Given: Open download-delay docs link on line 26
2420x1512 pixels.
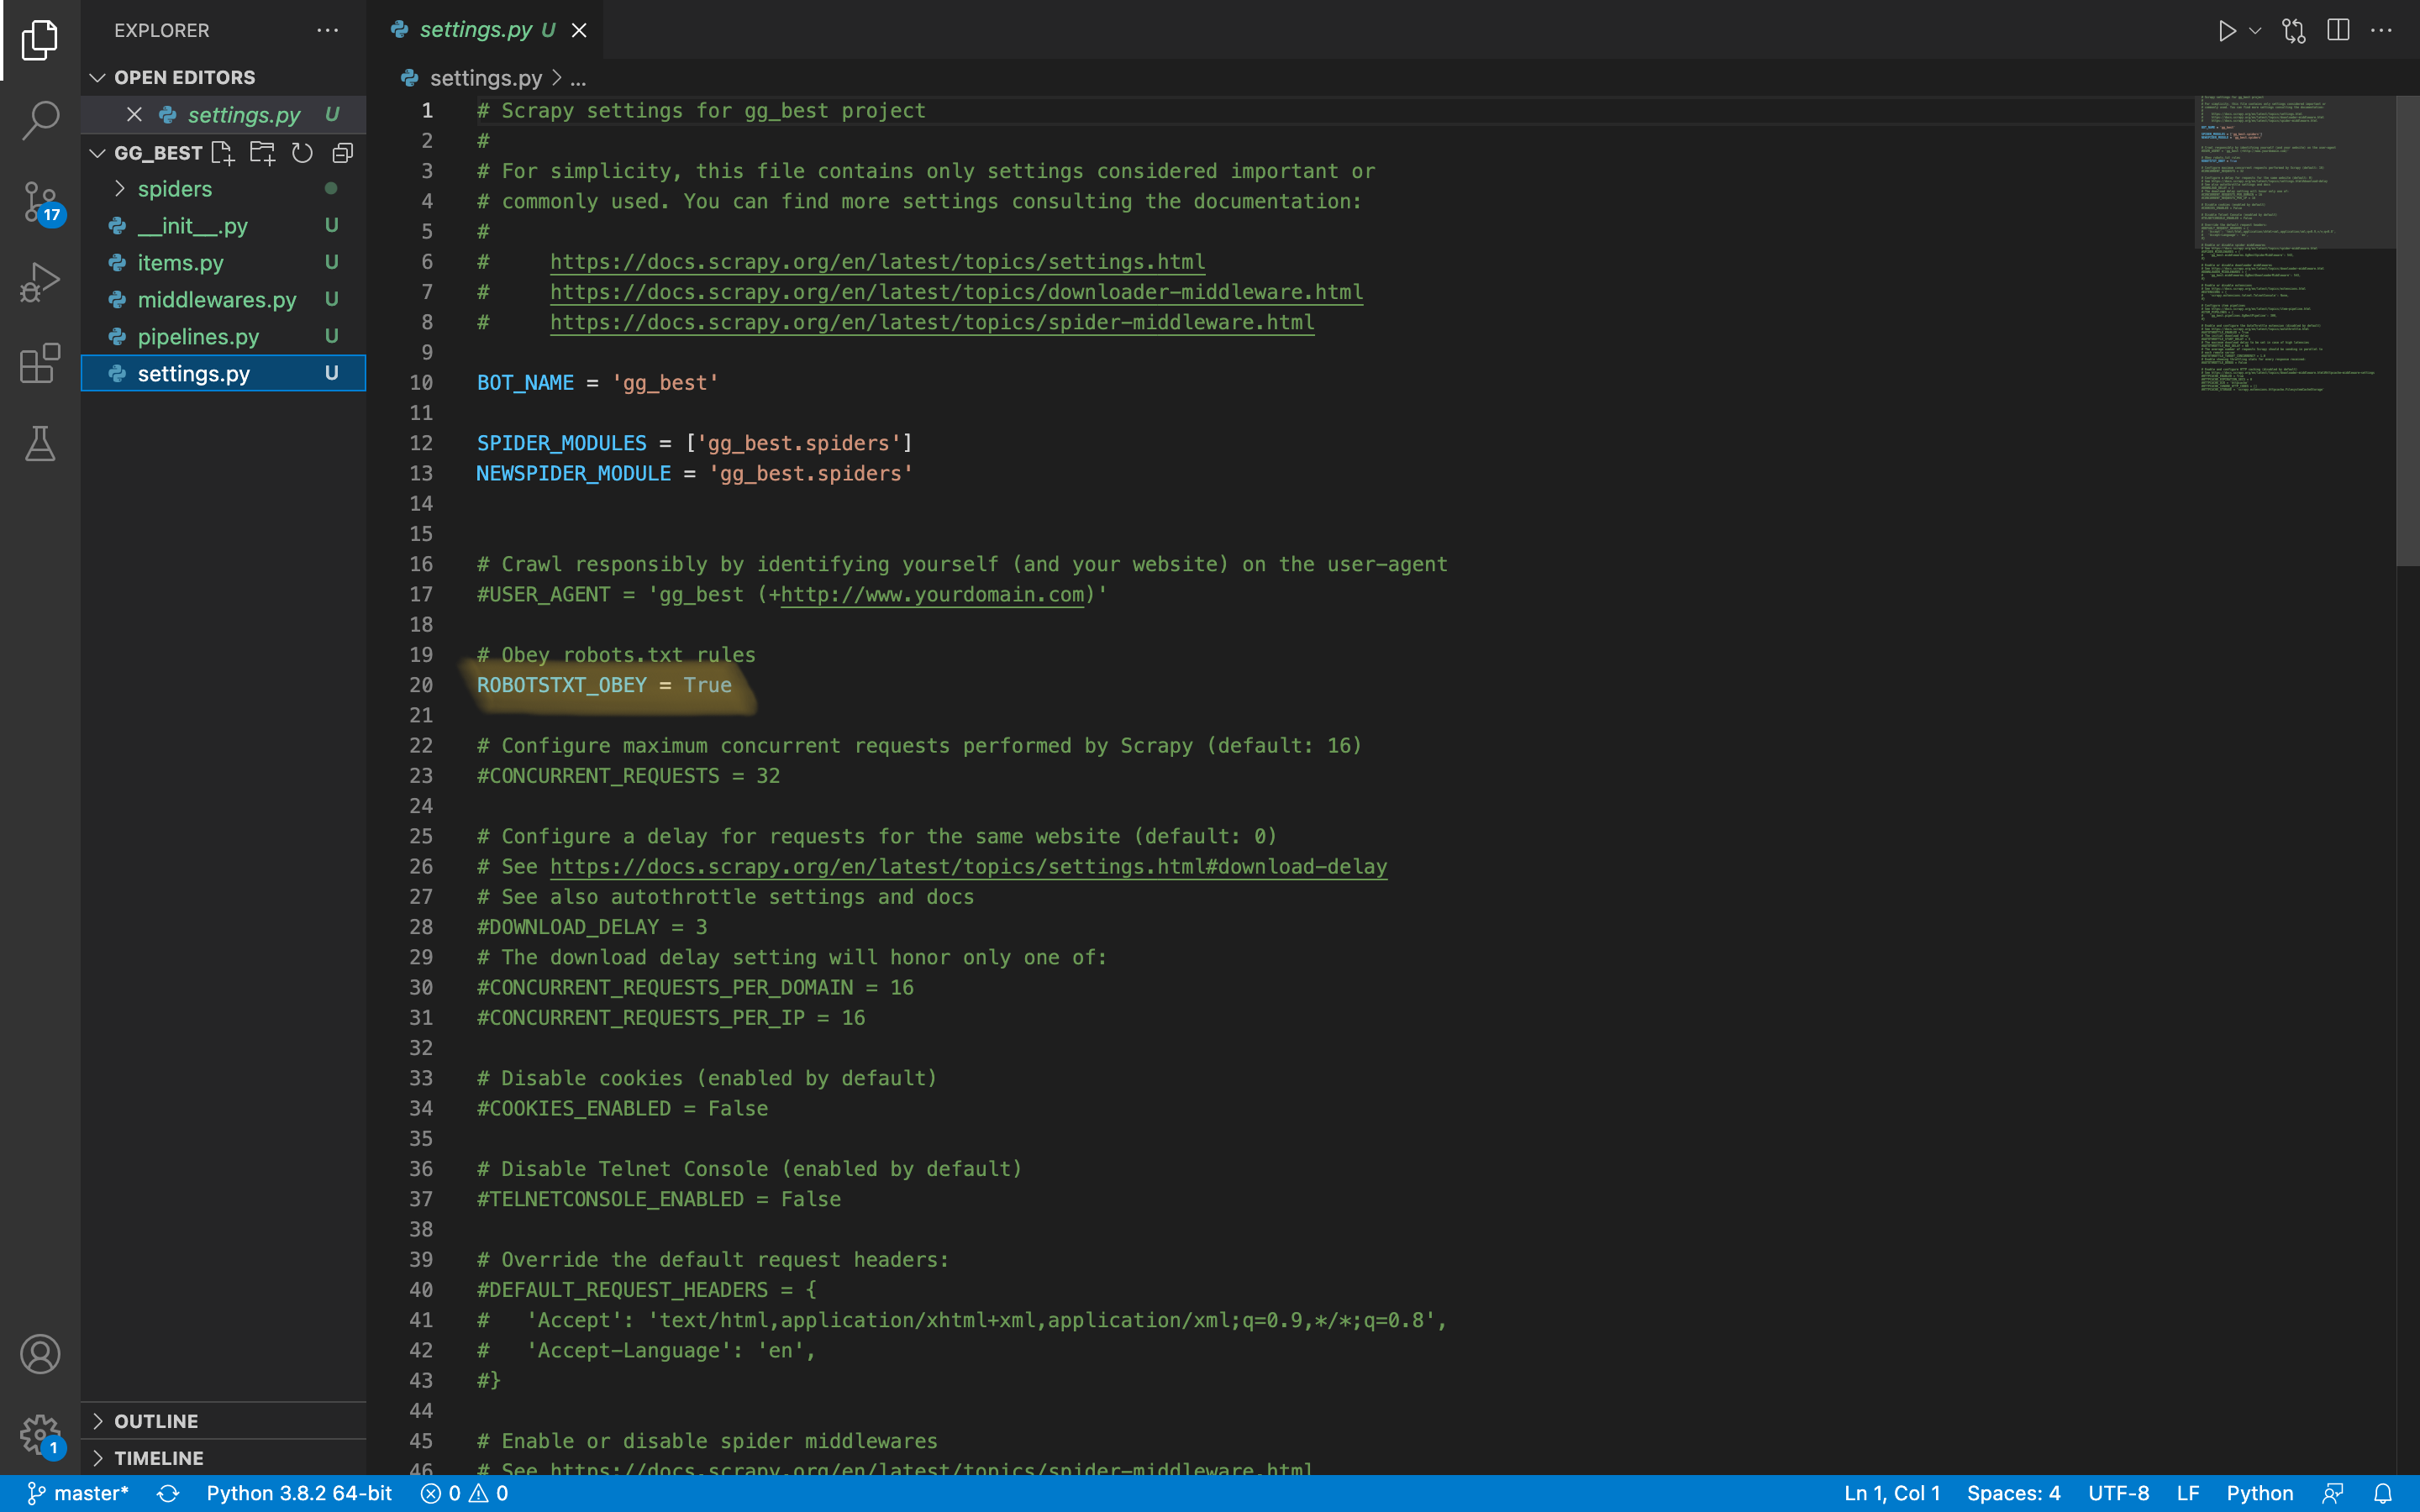Looking at the screenshot, I should click(968, 867).
